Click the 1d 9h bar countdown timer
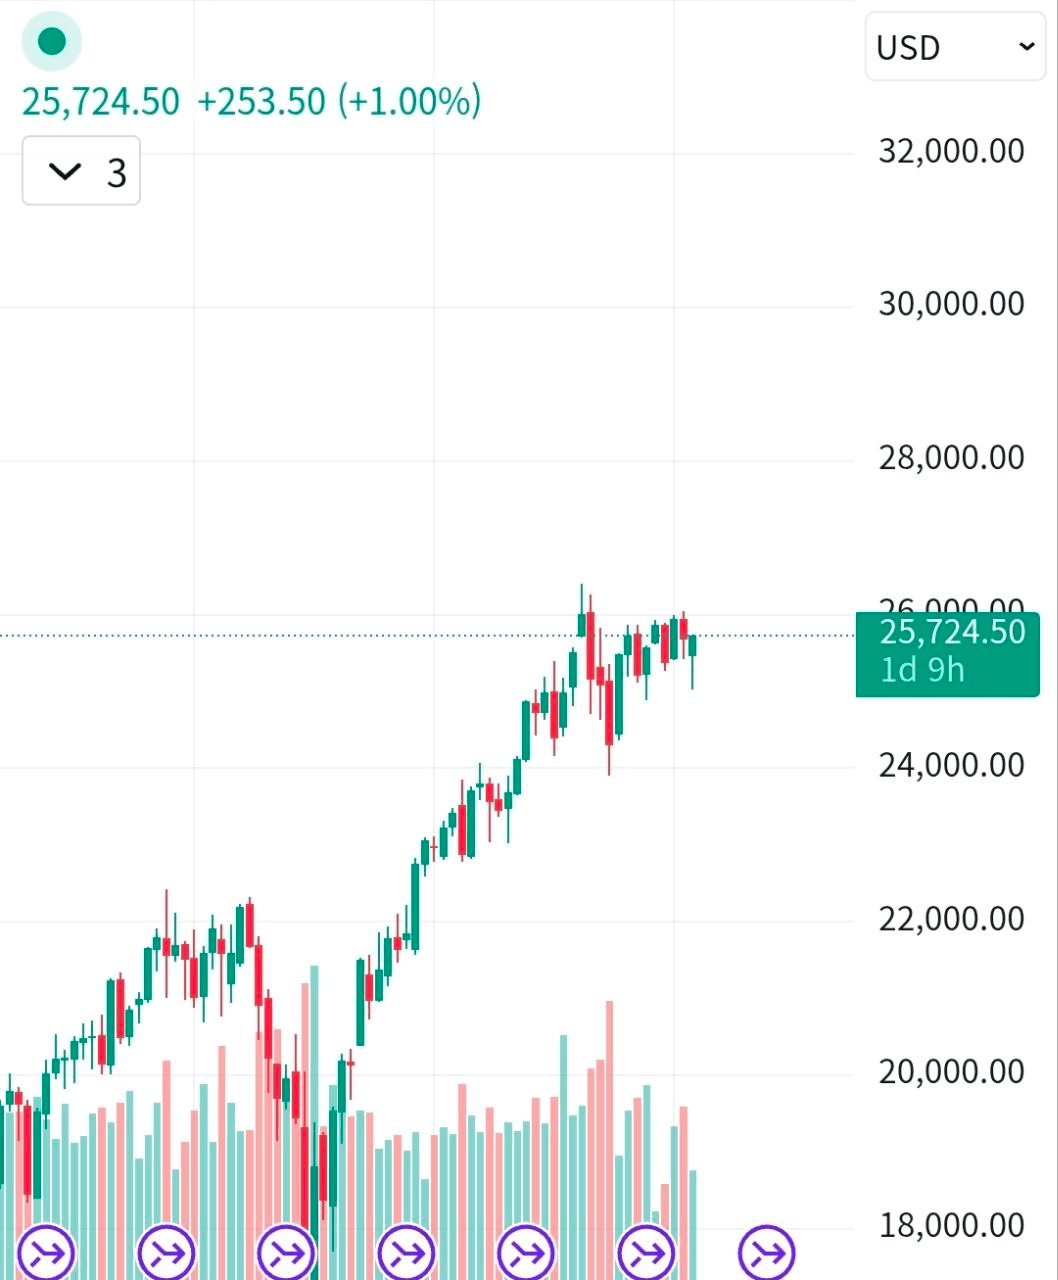Viewport: 1058px width, 1280px height. (922, 670)
